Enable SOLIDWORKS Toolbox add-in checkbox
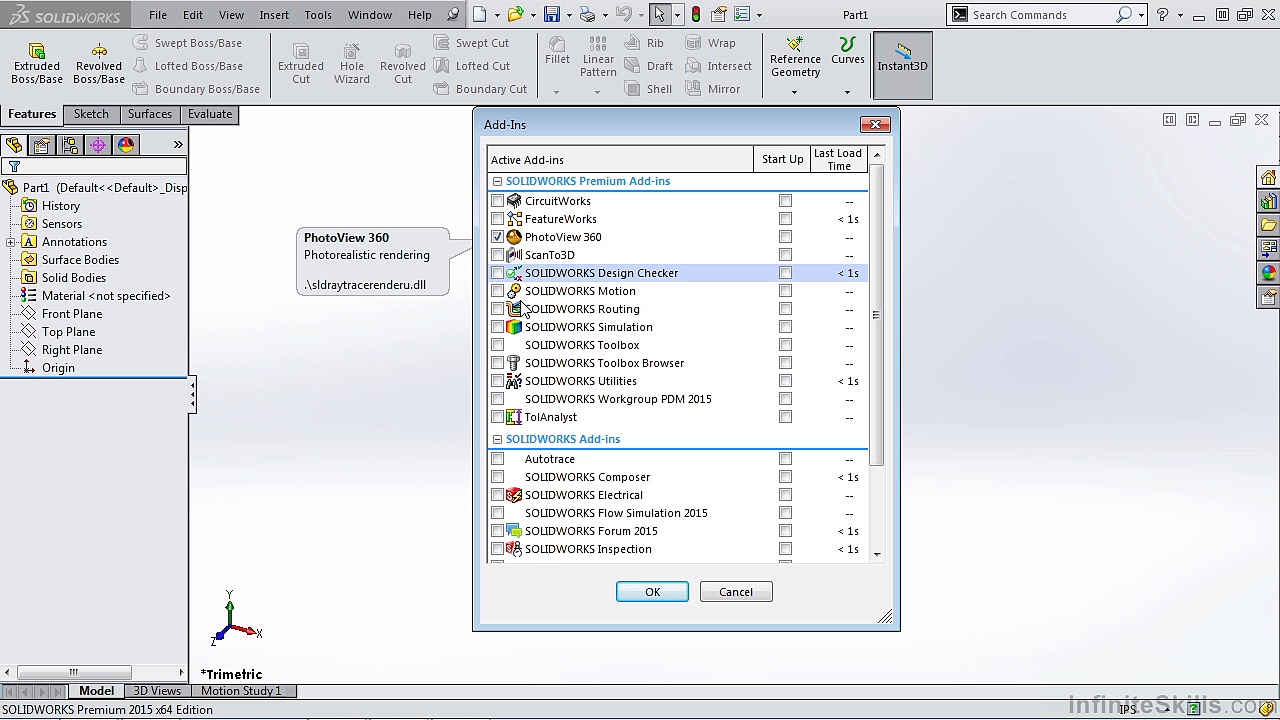This screenshot has width=1280, height=720. pyautogui.click(x=497, y=345)
